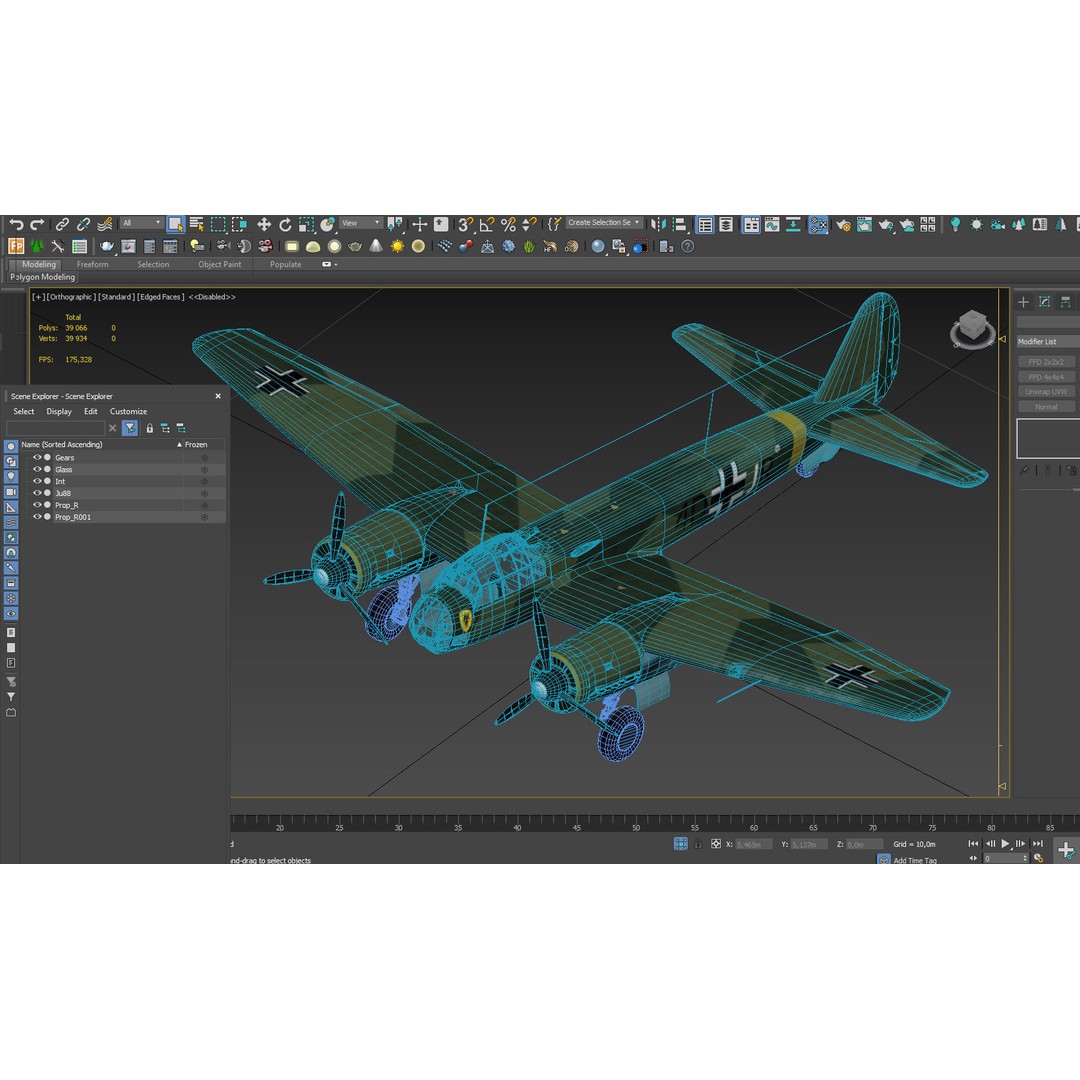This screenshot has height=1080, width=1080.
Task: Click the FFD 2x2x2 modifier button
Action: pos(1046,362)
